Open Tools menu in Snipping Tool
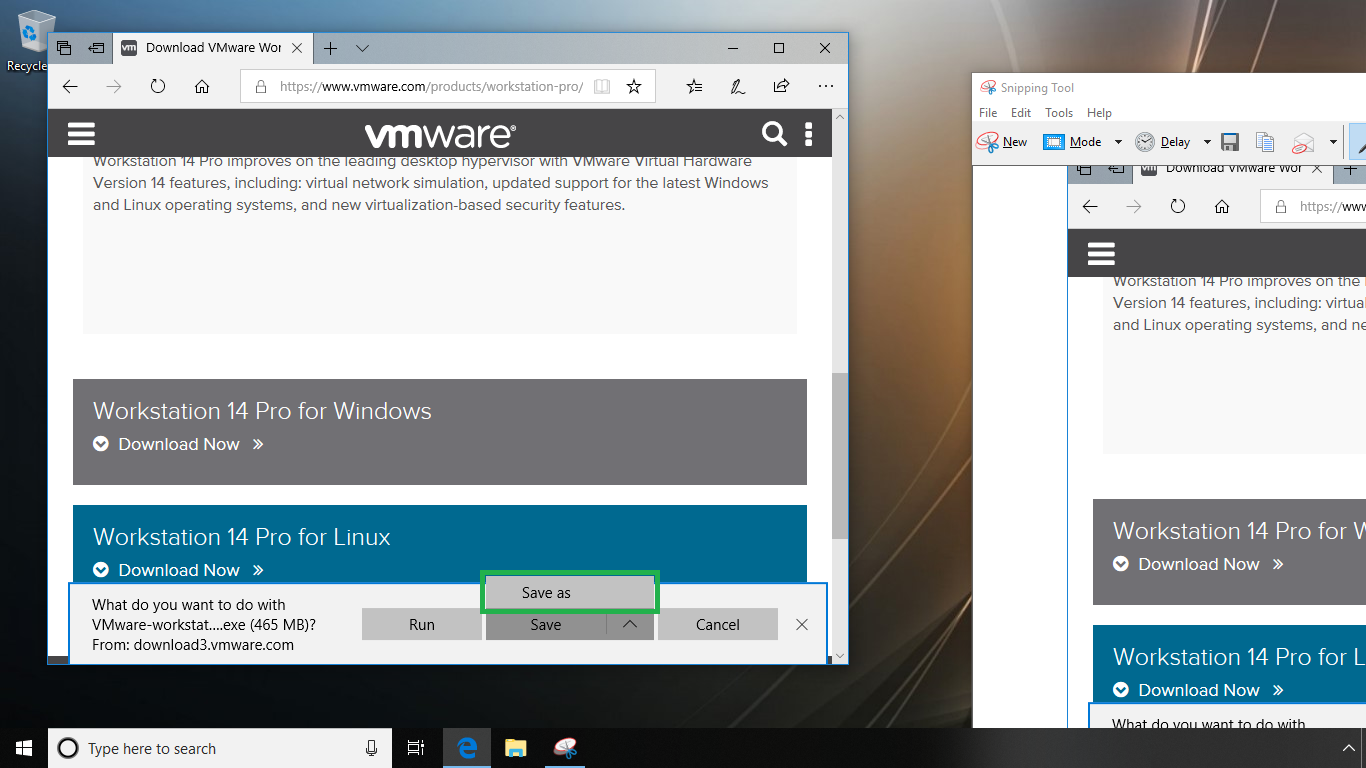The image size is (1366, 768). [1059, 113]
